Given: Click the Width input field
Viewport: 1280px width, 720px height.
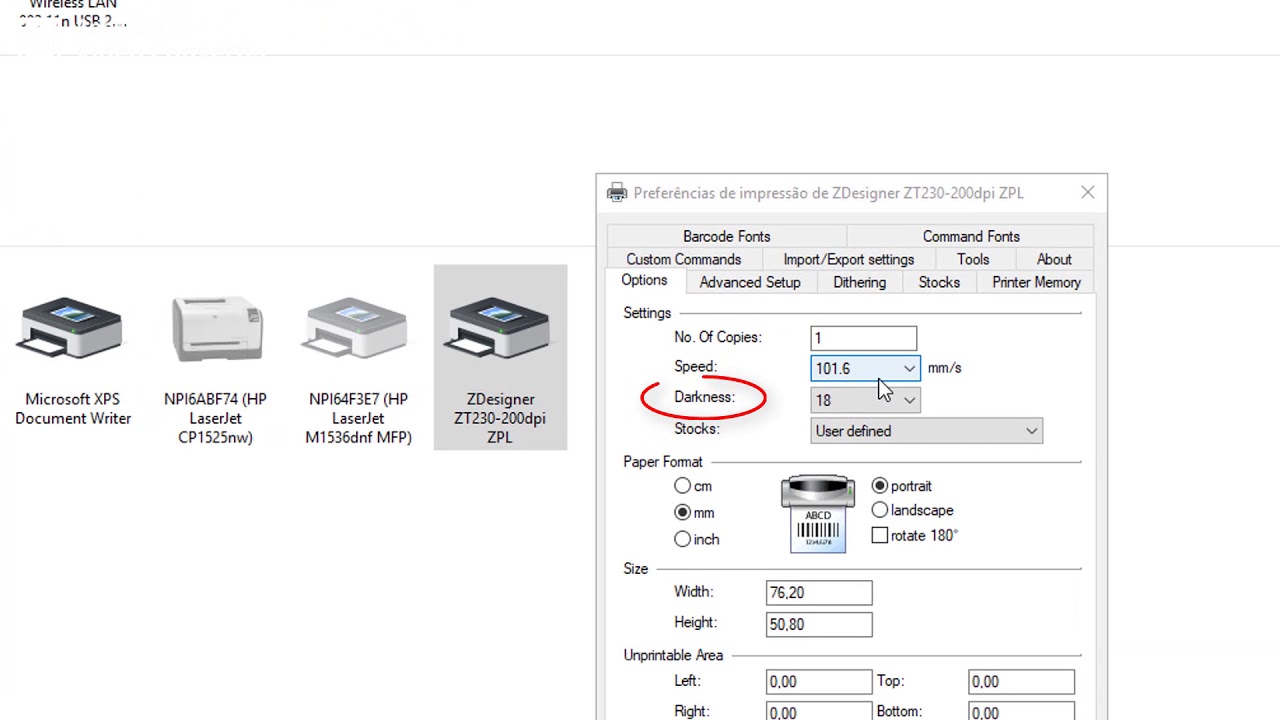Looking at the screenshot, I should coord(819,593).
